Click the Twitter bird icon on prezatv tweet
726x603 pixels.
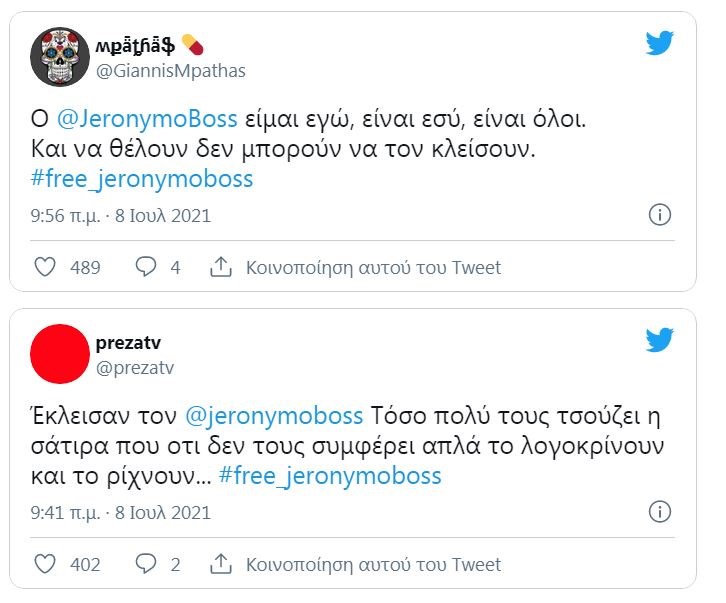pos(659,340)
